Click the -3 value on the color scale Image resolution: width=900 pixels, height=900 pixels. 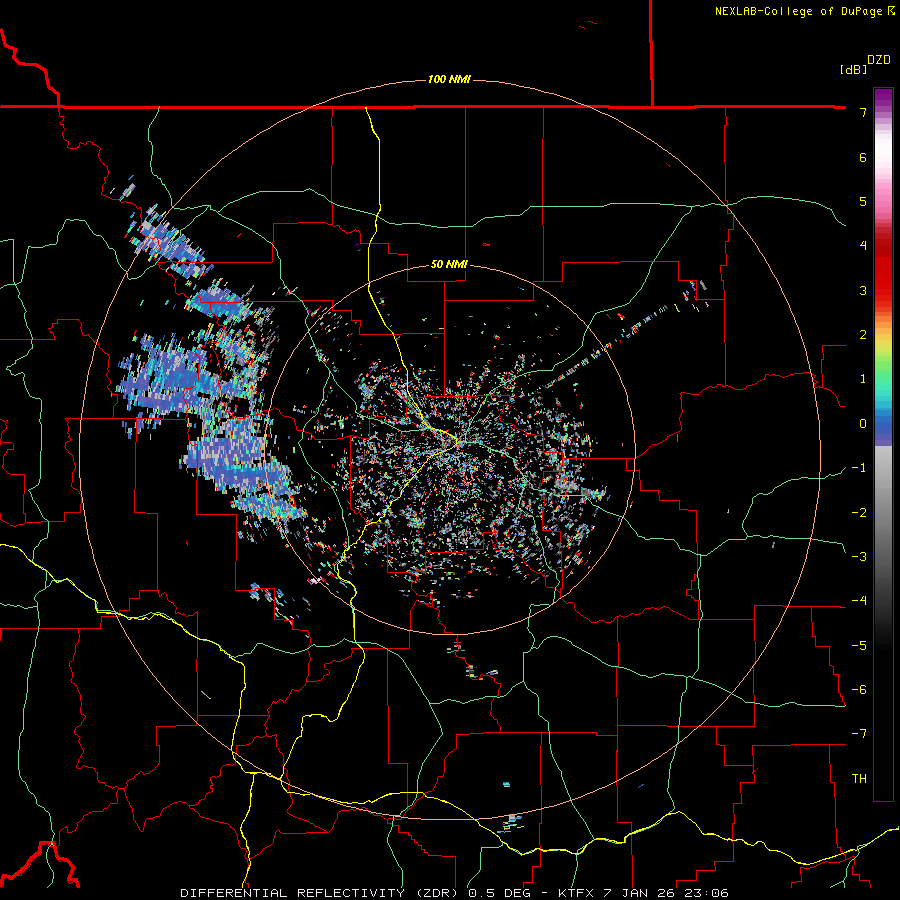tap(859, 557)
